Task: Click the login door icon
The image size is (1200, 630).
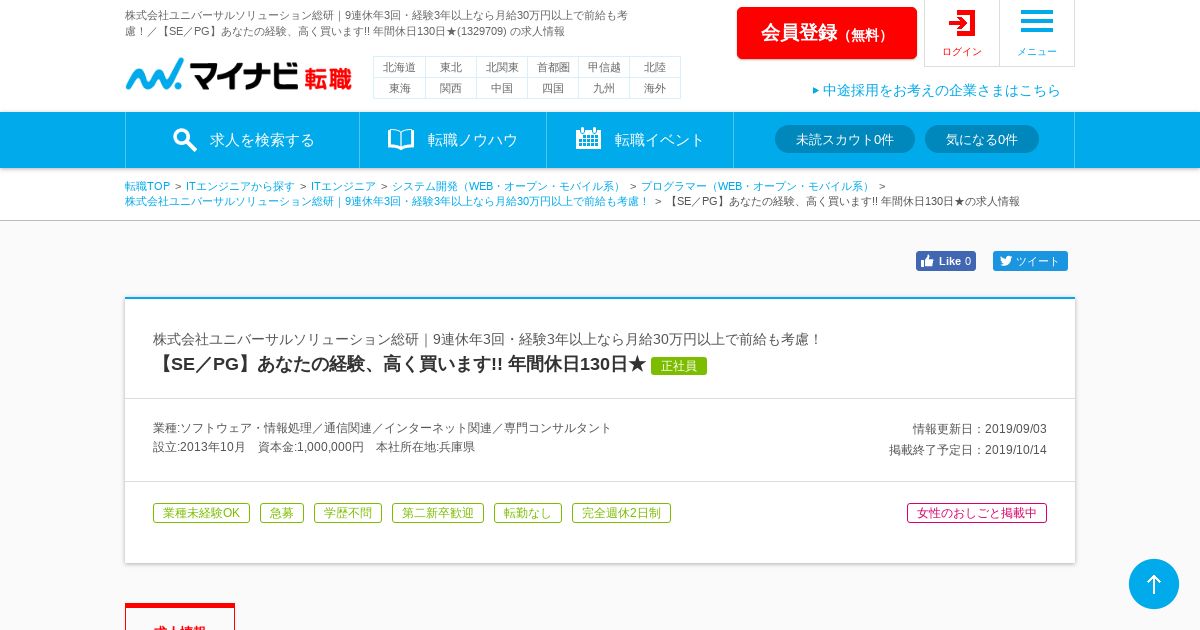Action: tap(962, 23)
